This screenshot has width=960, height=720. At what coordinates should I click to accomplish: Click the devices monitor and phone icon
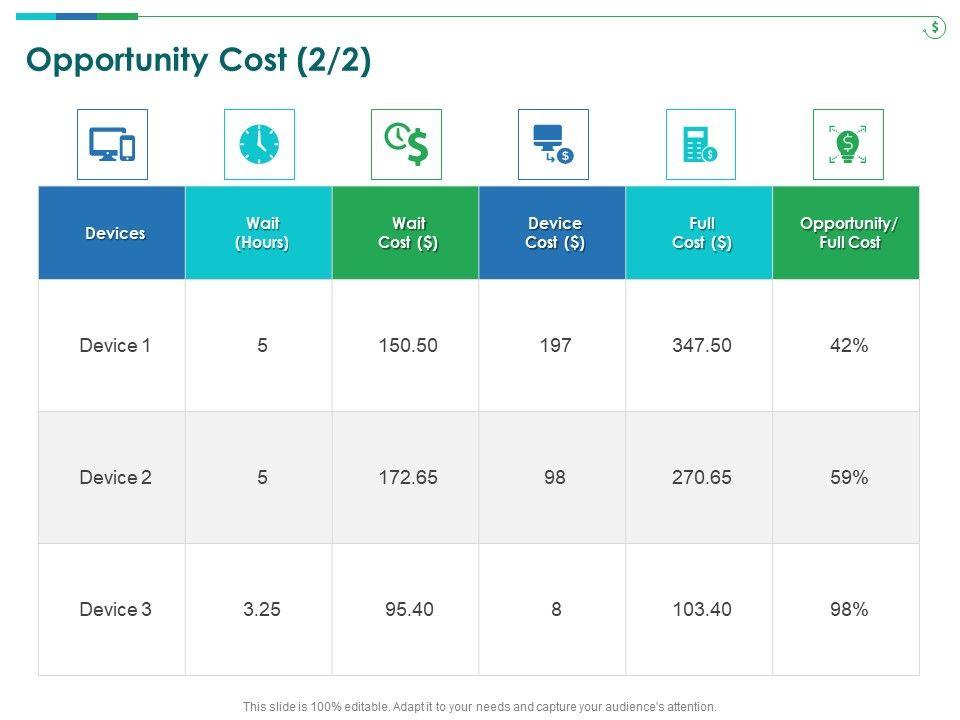tap(112, 145)
